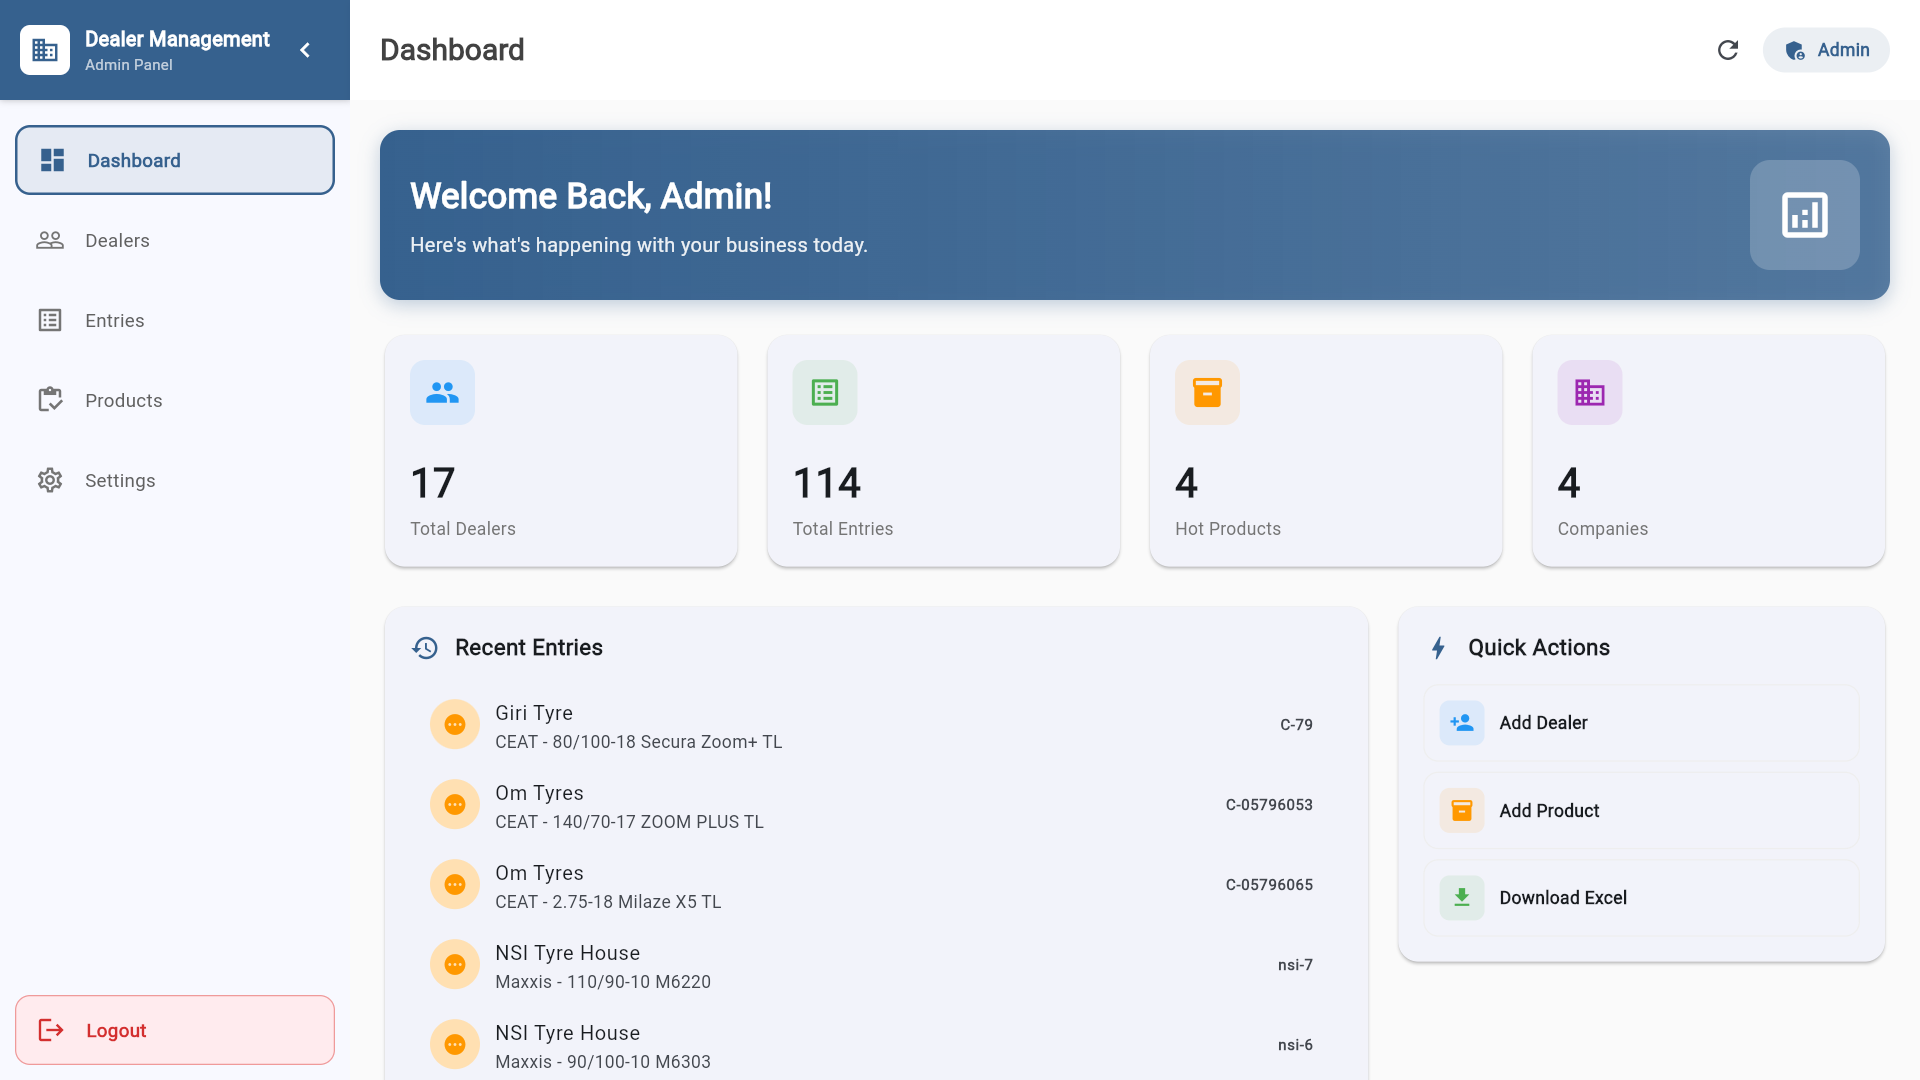Select the Dashboard sidebar item

pyautogui.click(x=175, y=160)
